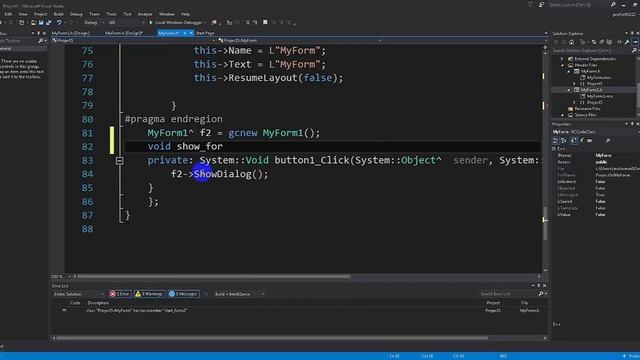
Task: Open the Edit menu
Action: 8,14
